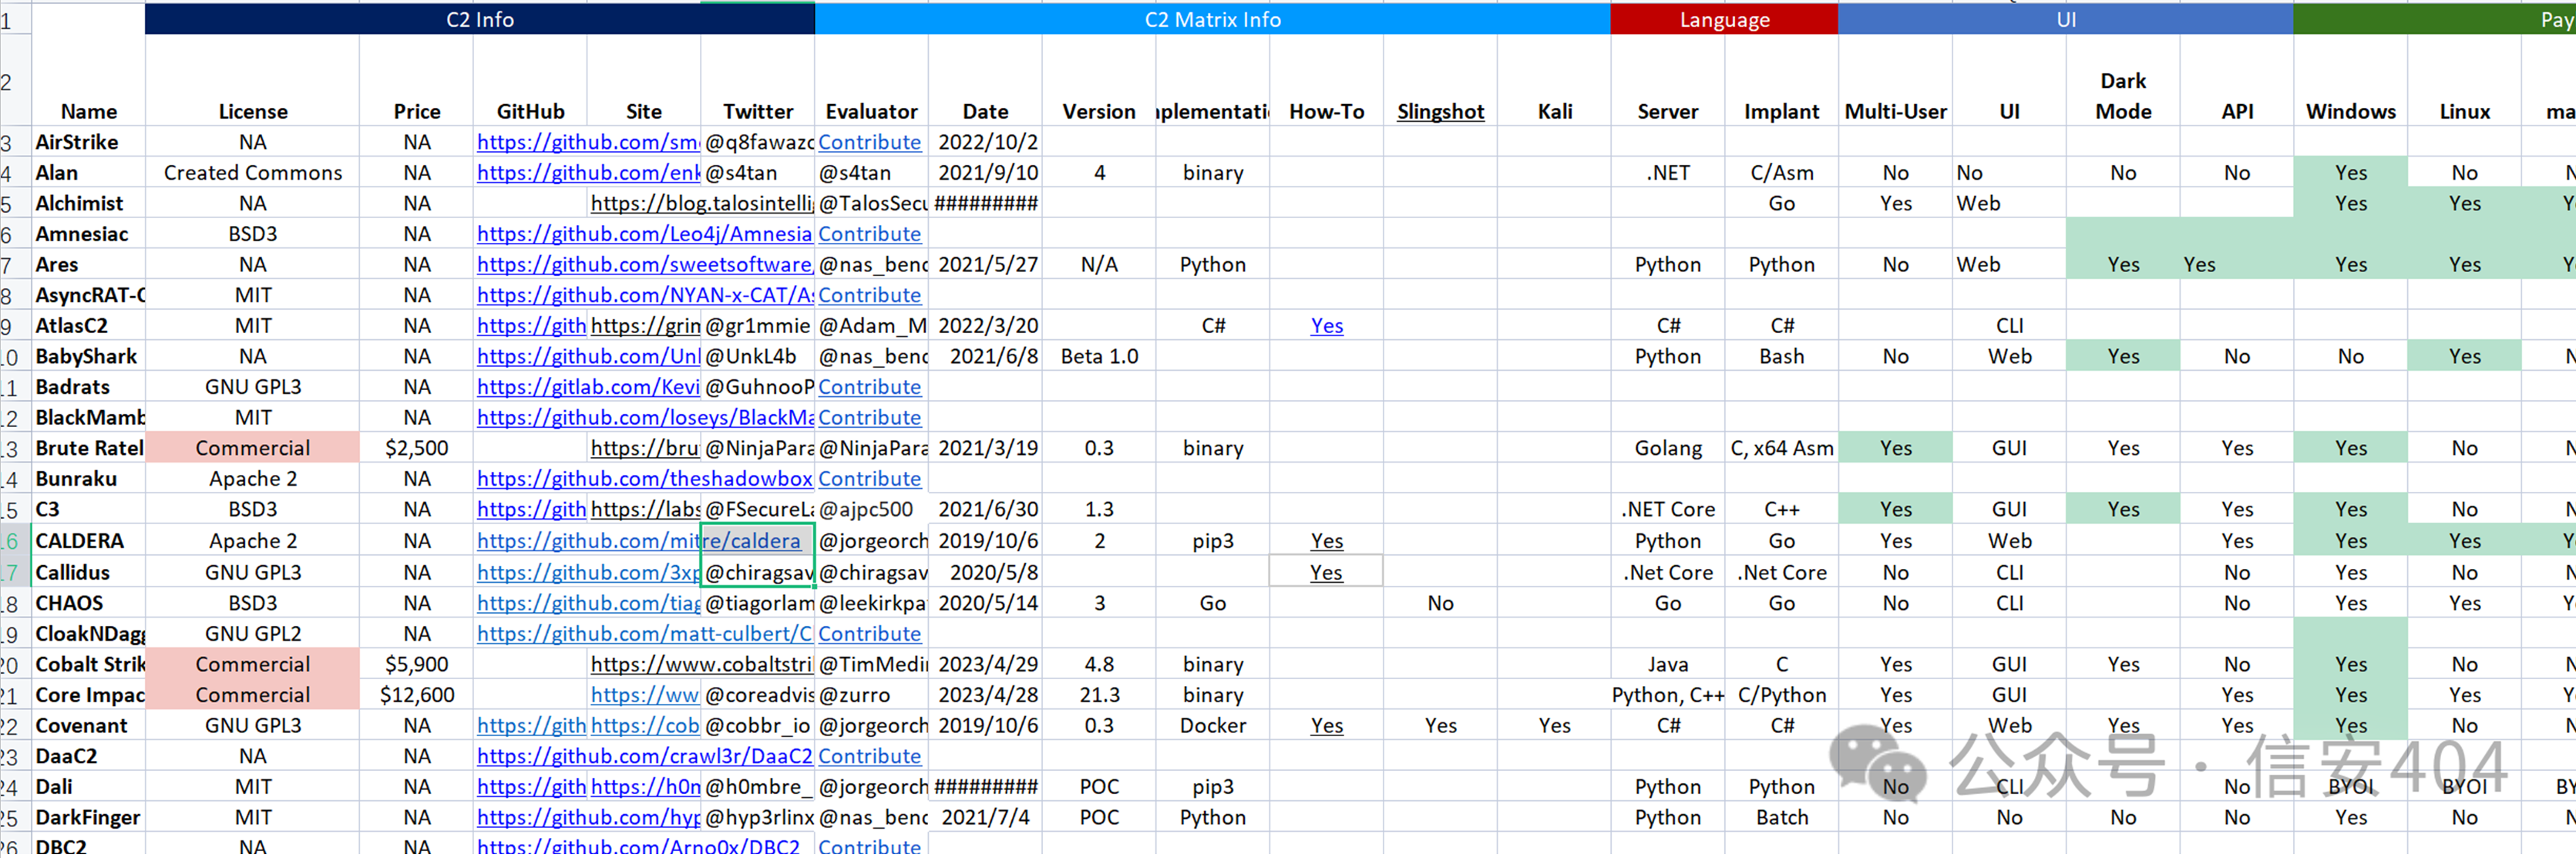The height and width of the screenshot is (858, 2576).
Task: Open Core Impact site link
Action: pyautogui.click(x=644, y=695)
